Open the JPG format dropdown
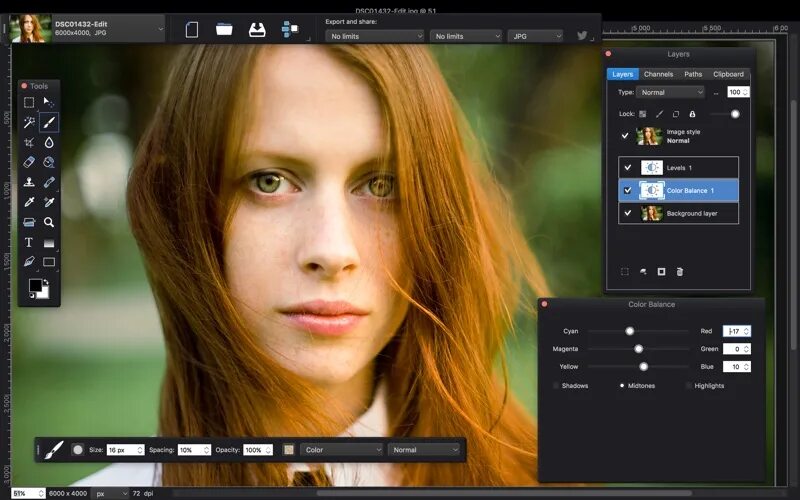The image size is (800, 500). 535,36
